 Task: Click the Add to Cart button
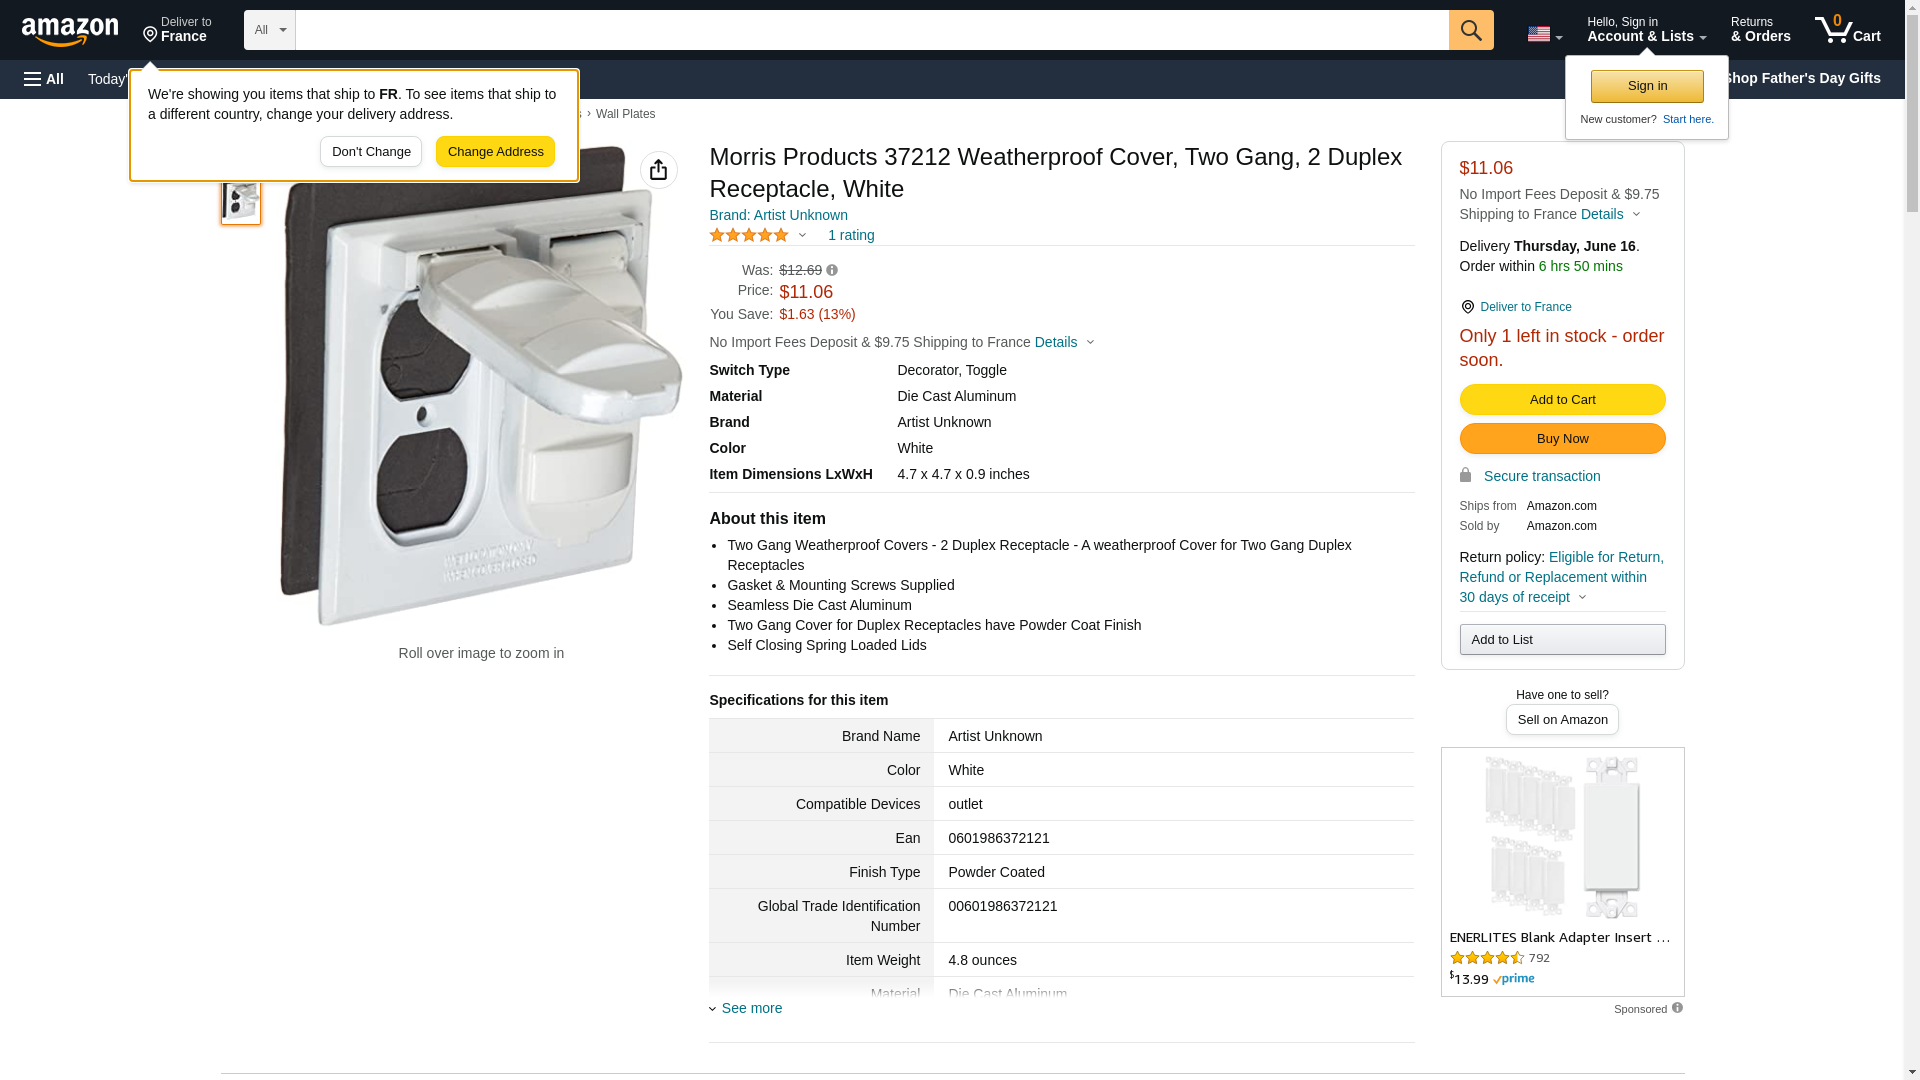(1562, 400)
